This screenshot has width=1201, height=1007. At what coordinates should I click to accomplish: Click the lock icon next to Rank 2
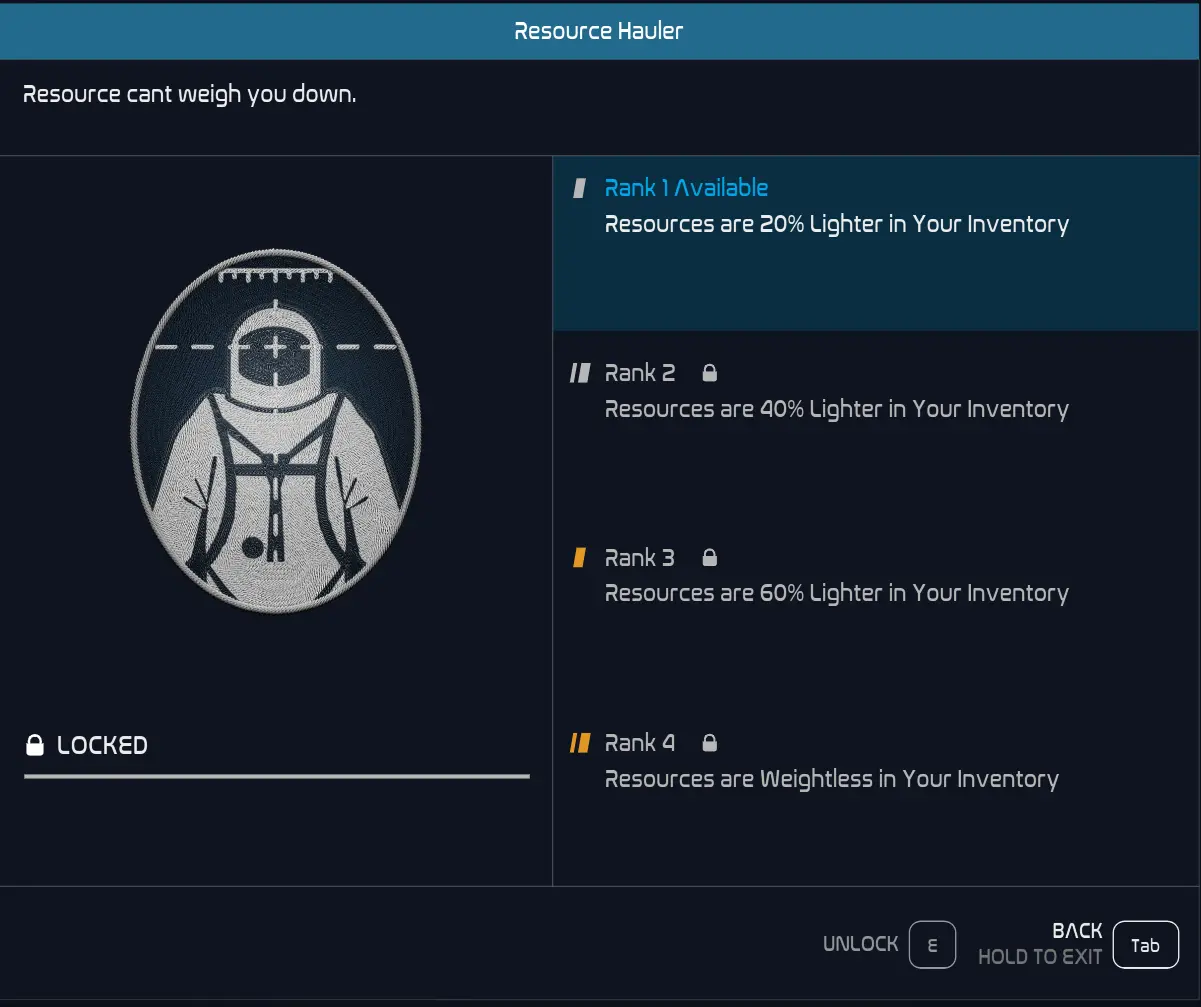point(710,373)
